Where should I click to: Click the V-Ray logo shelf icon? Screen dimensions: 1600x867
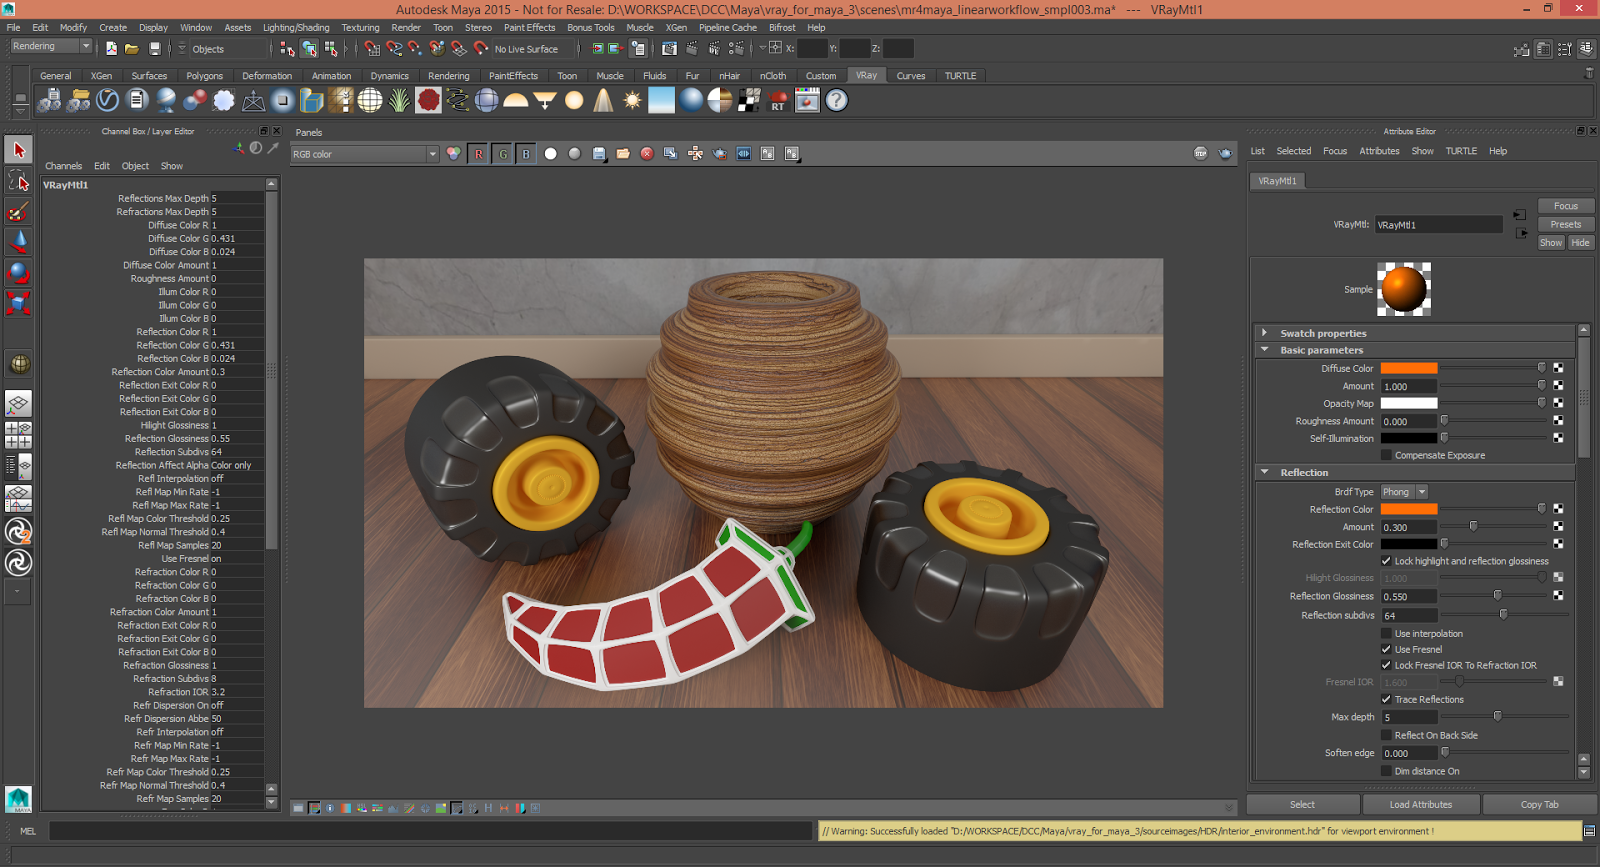pos(108,100)
